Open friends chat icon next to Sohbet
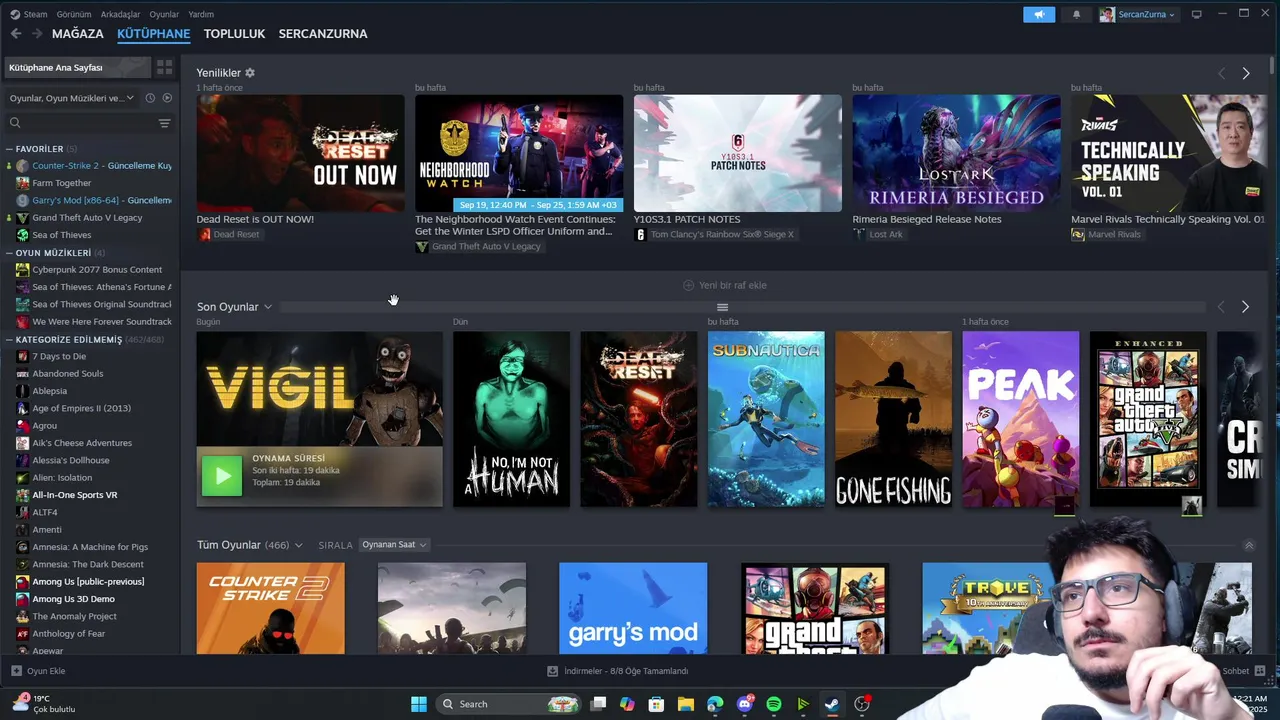The height and width of the screenshot is (720, 1280). (1260, 671)
